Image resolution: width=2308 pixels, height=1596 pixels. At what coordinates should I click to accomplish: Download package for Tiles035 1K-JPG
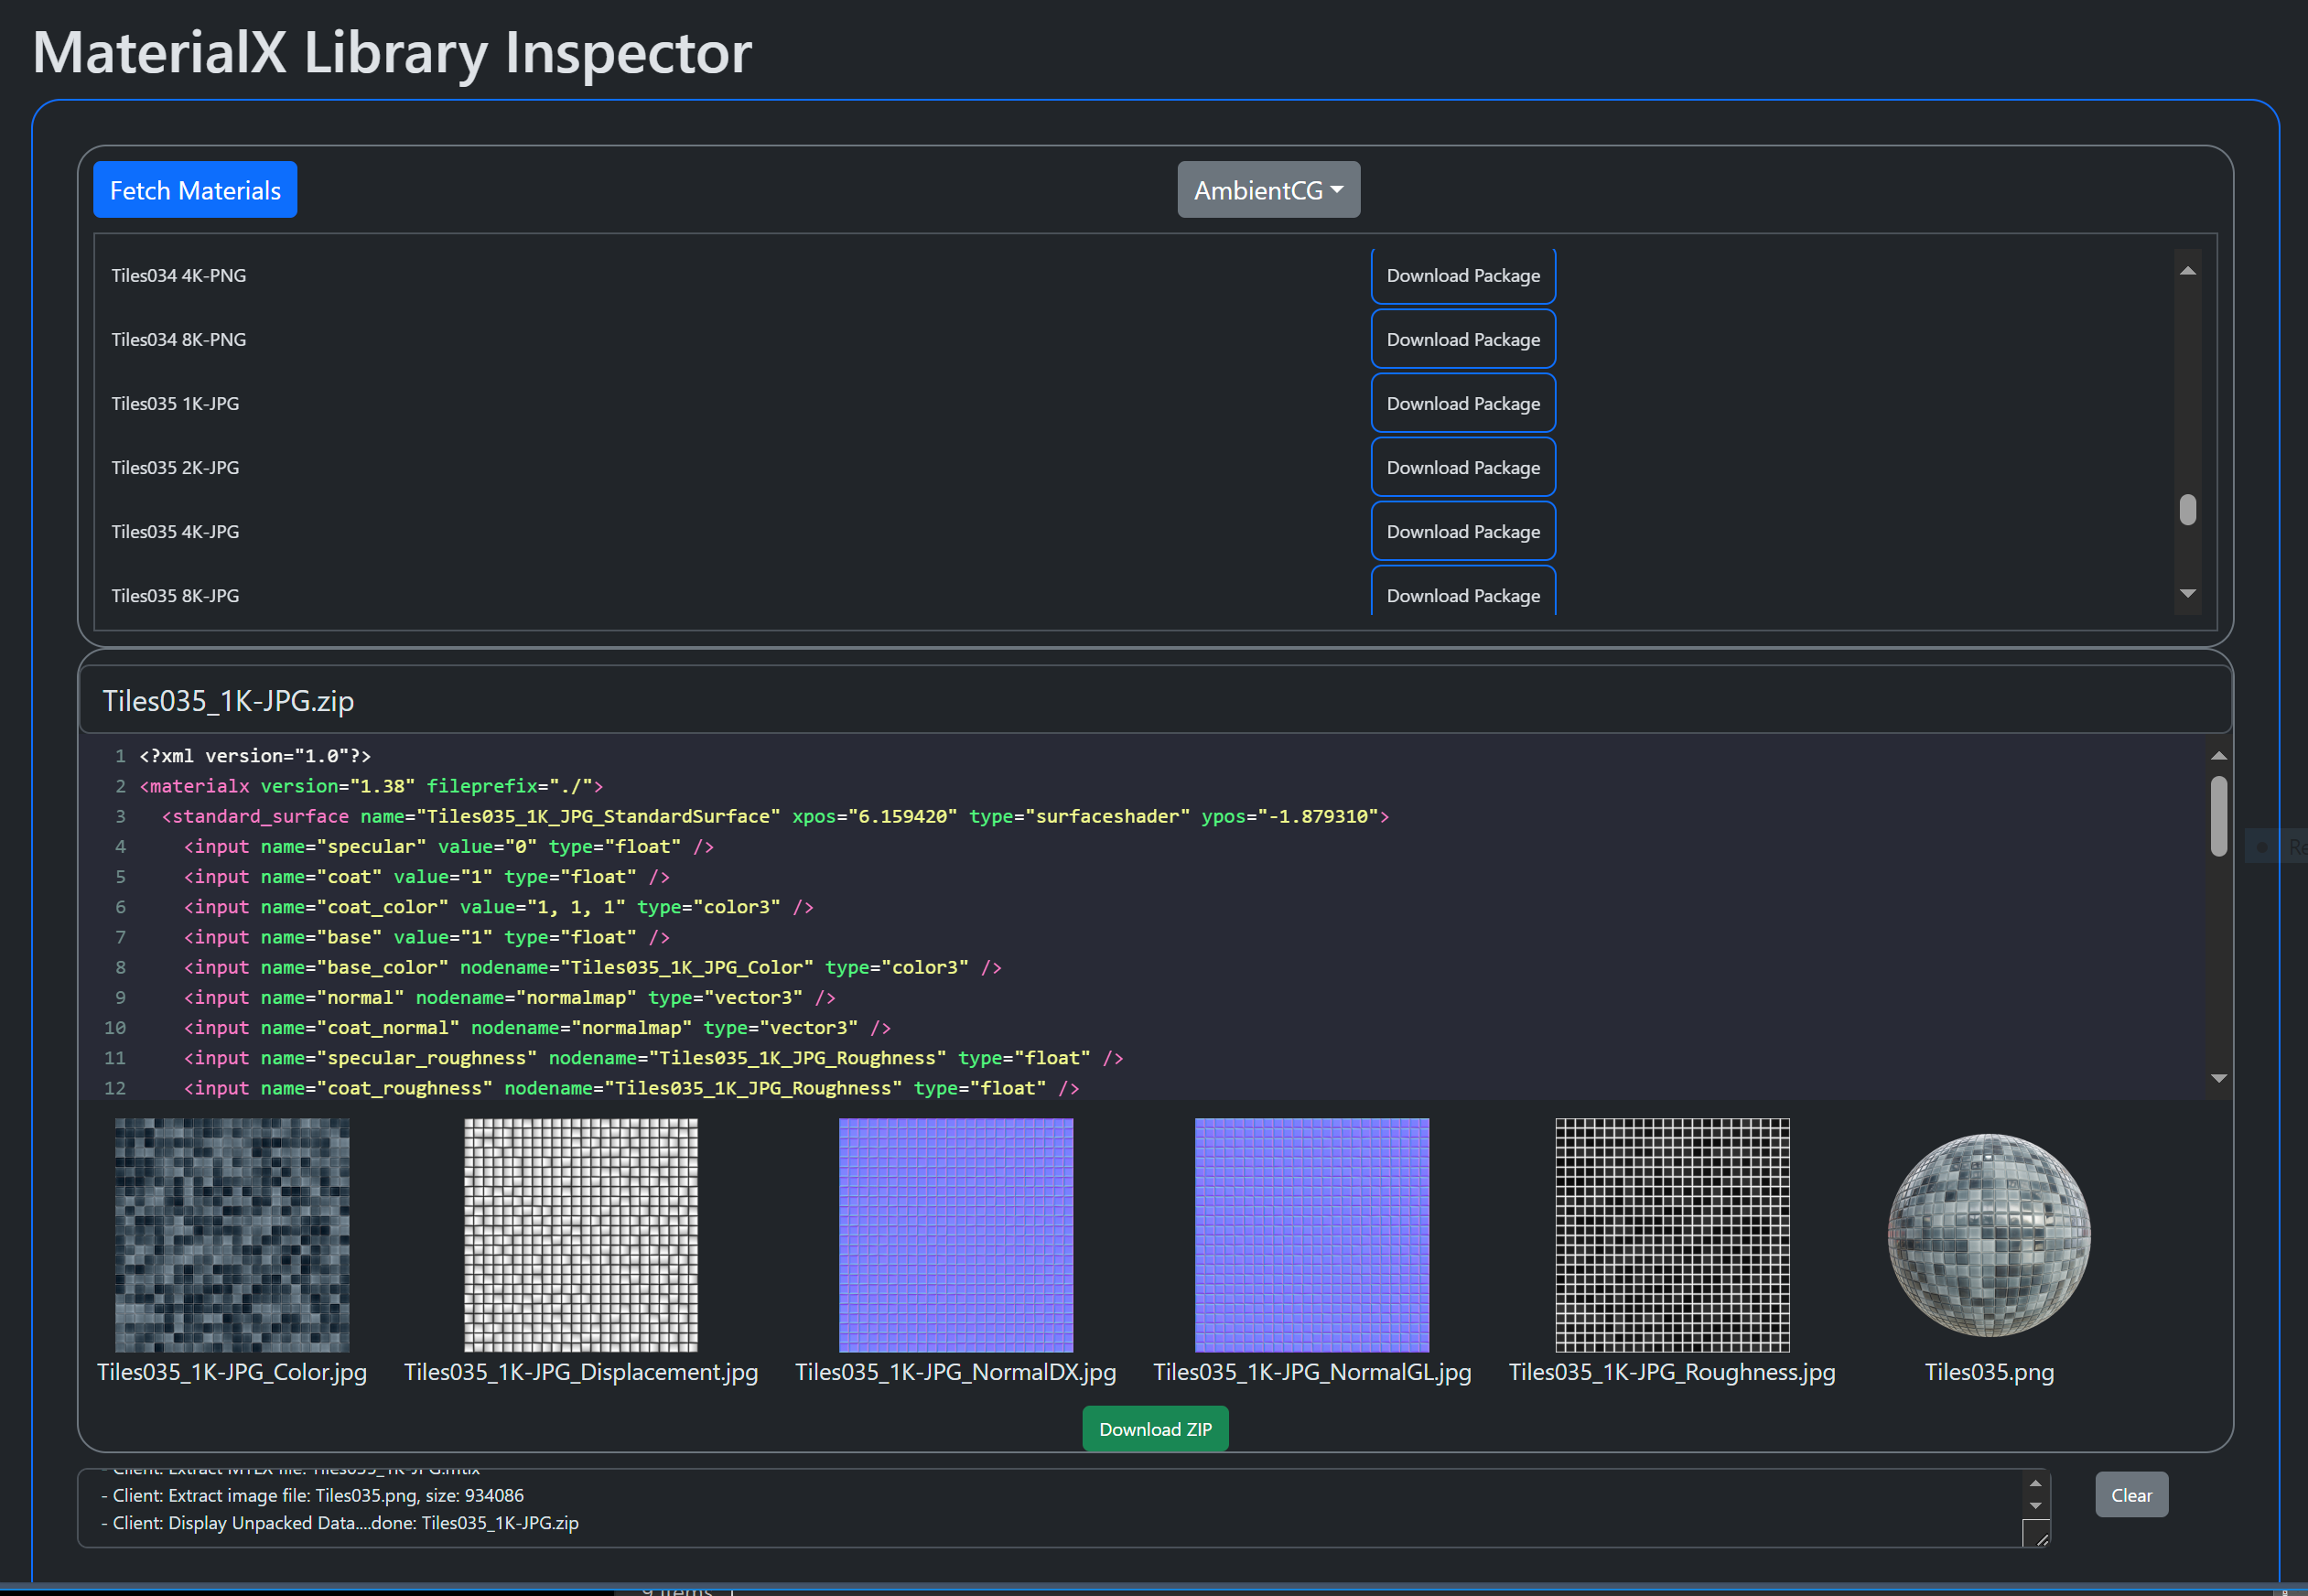1462,403
